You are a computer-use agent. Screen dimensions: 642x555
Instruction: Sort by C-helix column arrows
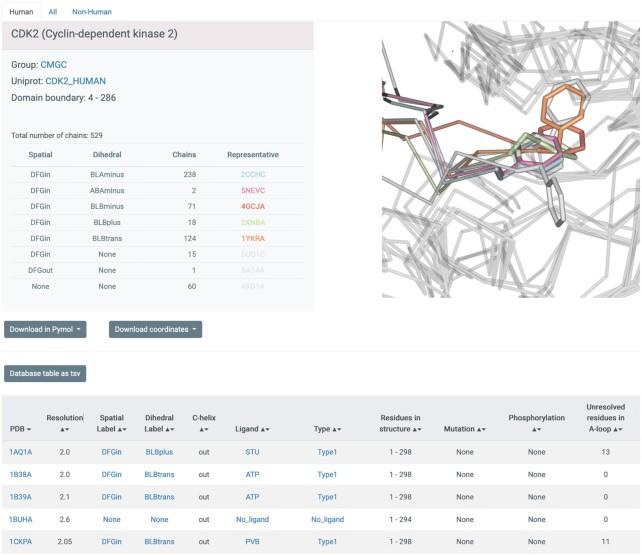tap(204, 429)
